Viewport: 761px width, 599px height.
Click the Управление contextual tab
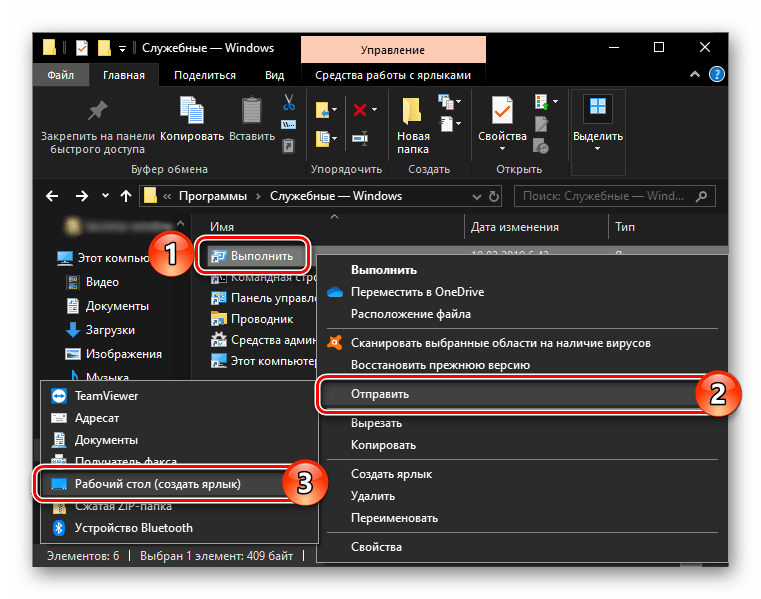(393, 50)
